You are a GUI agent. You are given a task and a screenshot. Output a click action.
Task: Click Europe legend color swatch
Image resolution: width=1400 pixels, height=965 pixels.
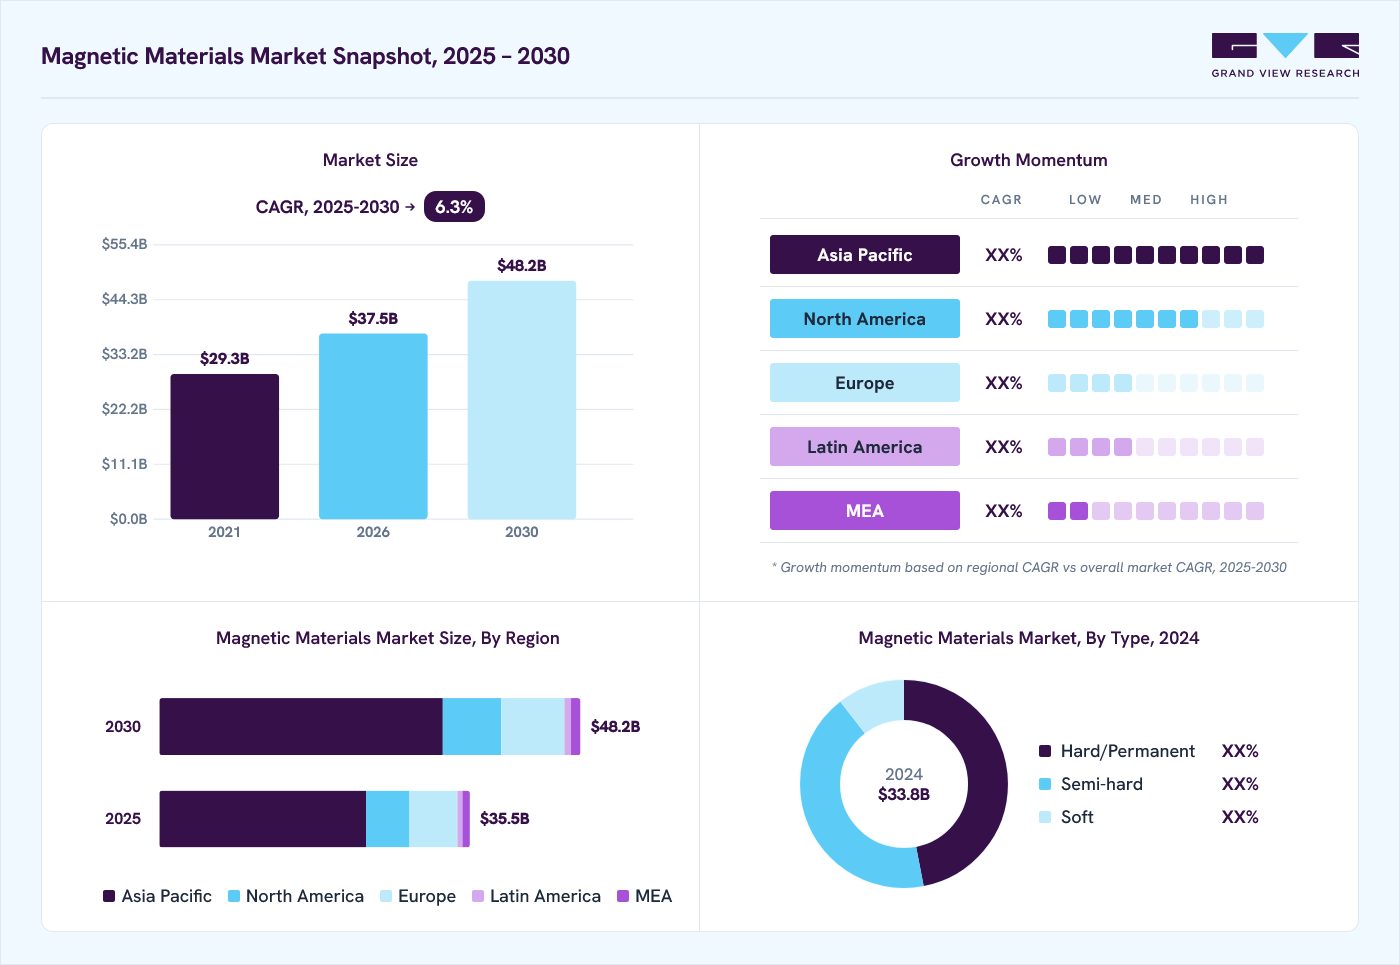click(386, 896)
